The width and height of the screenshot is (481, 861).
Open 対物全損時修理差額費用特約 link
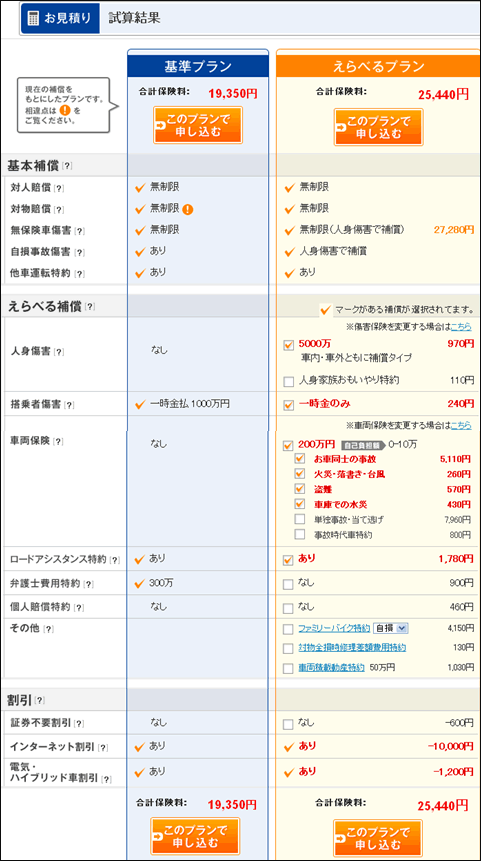click(x=352, y=648)
